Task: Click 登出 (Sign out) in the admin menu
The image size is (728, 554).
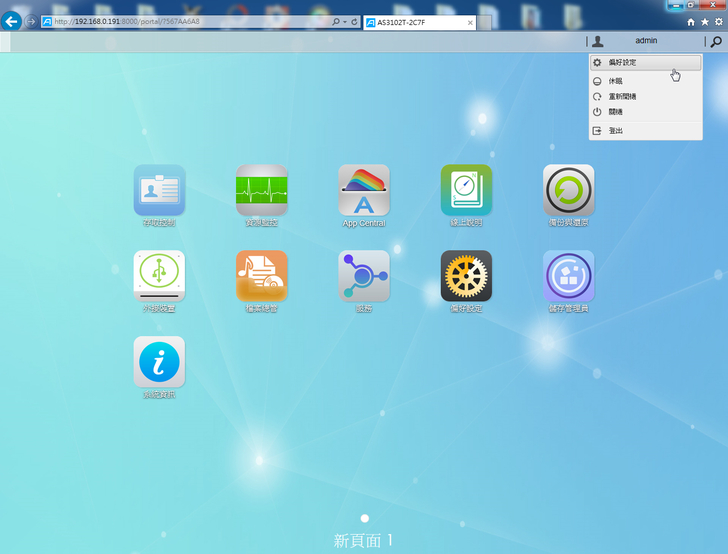Action: (x=616, y=130)
